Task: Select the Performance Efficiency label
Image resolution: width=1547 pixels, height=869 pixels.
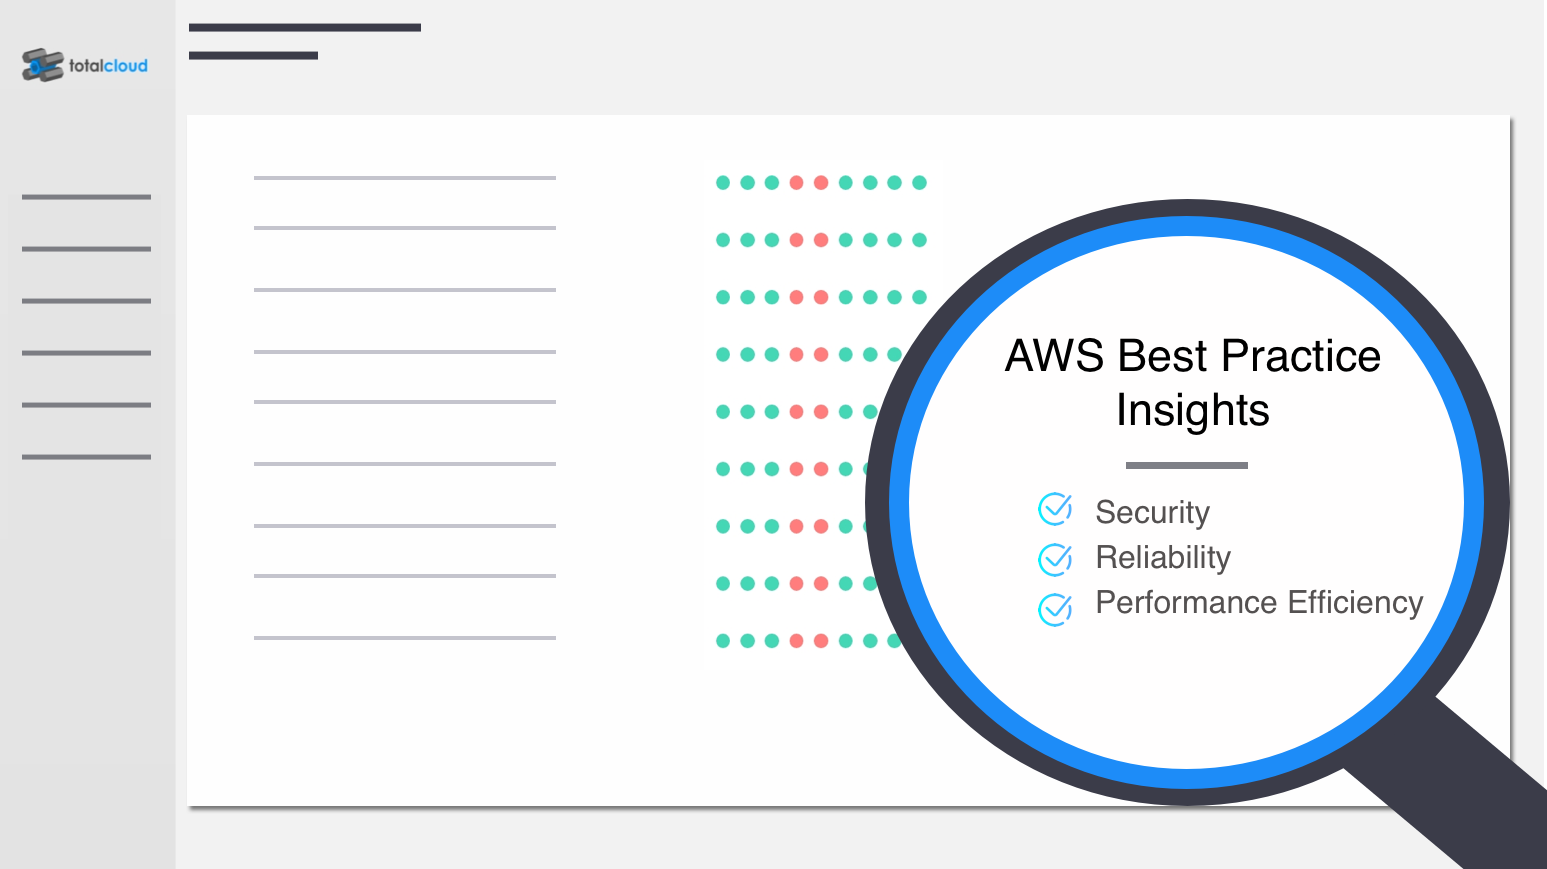Action: pyautogui.click(x=1259, y=603)
